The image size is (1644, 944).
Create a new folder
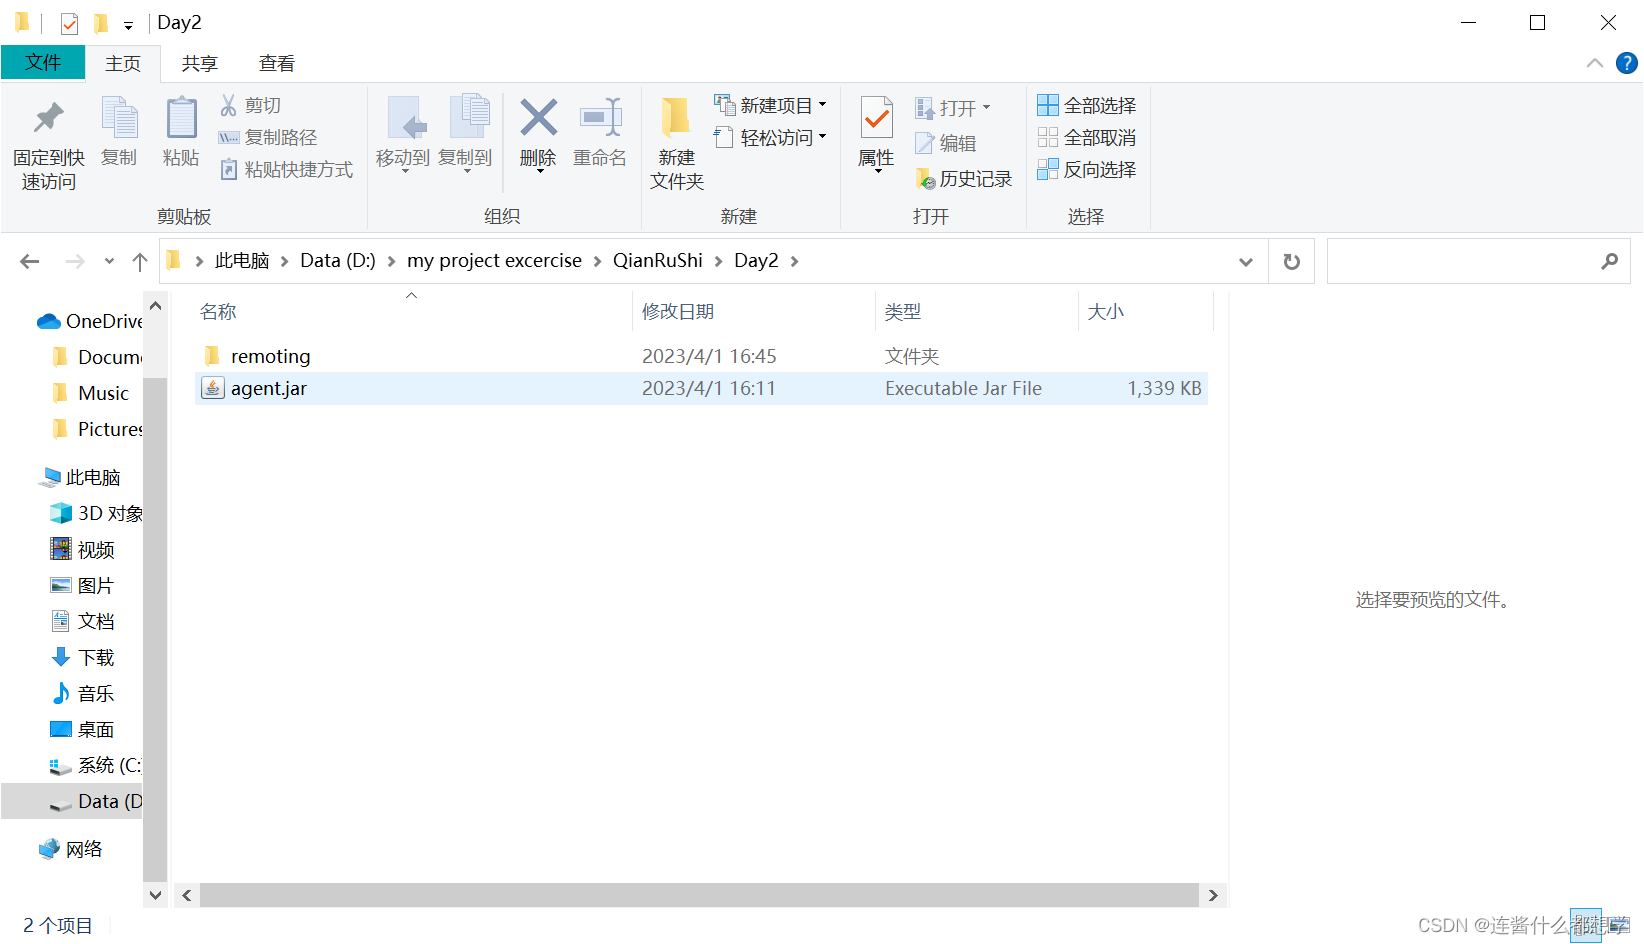point(676,143)
